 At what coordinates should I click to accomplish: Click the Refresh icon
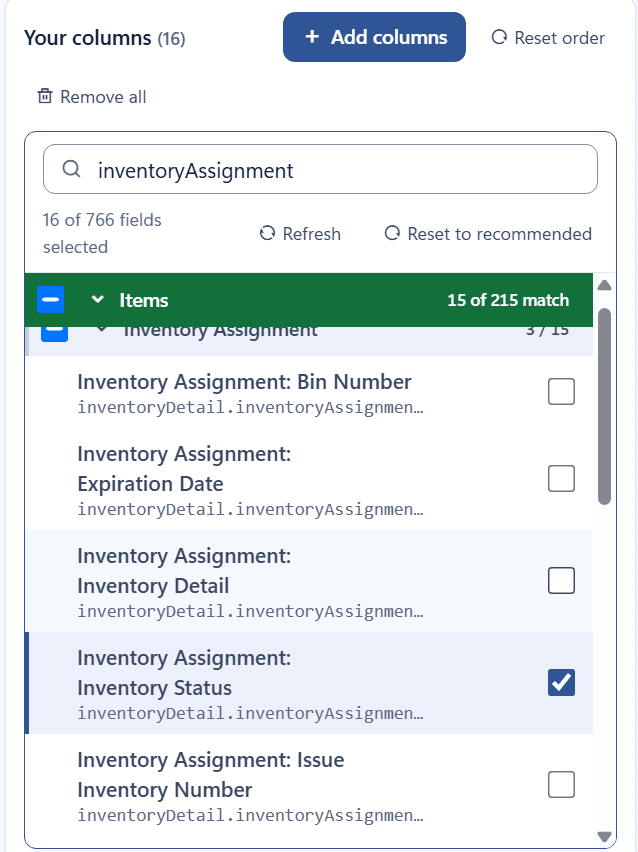pyautogui.click(x=267, y=233)
